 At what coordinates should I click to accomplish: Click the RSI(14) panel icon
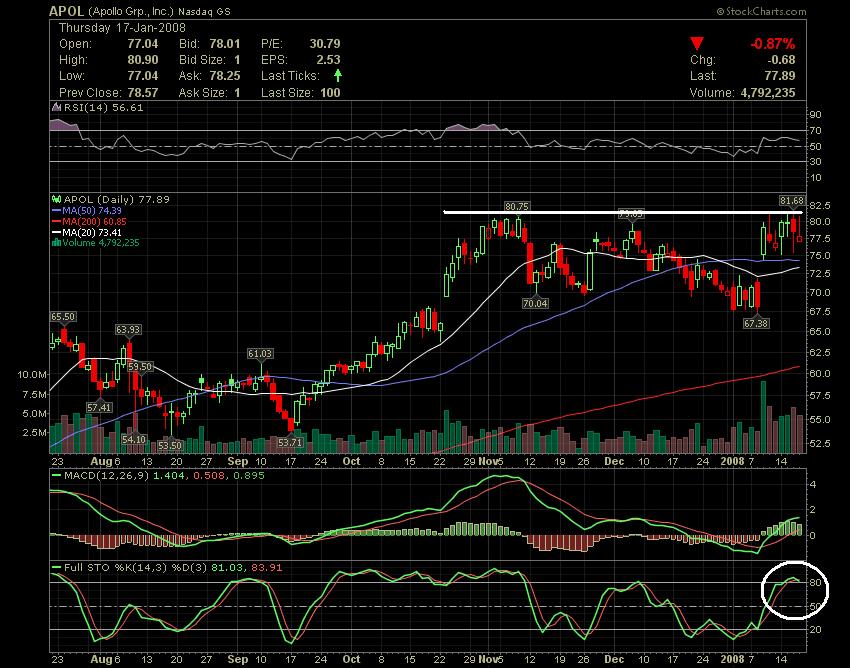[56, 107]
